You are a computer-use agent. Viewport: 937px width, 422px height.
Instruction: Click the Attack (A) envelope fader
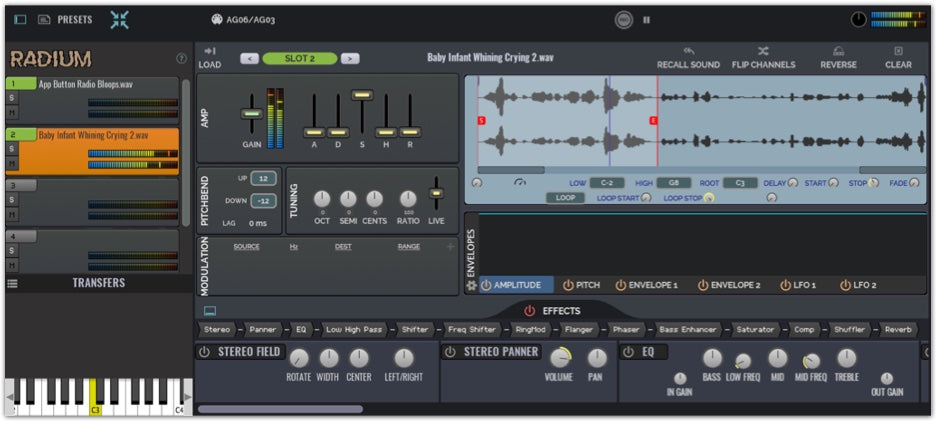314,132
